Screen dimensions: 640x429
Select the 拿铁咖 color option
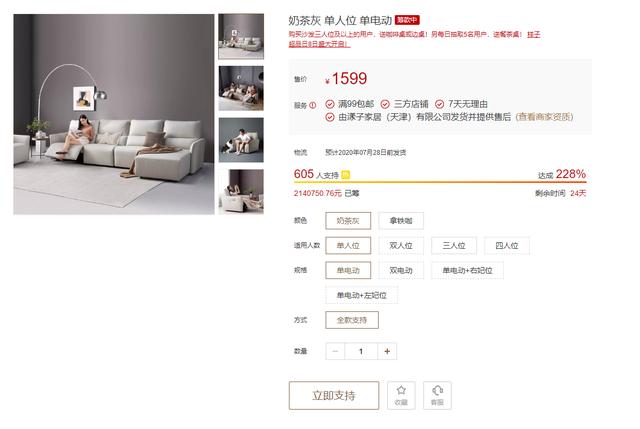(x=401, y=221)
